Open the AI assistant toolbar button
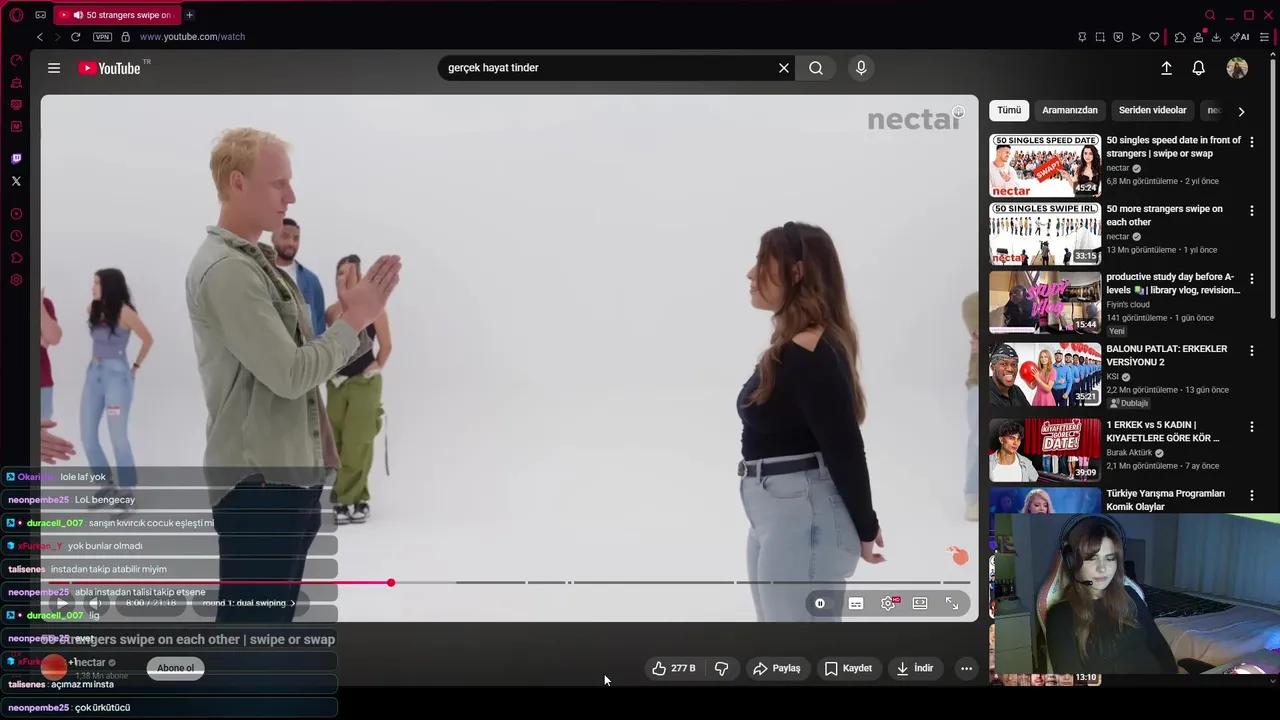 click(1240, 37)
